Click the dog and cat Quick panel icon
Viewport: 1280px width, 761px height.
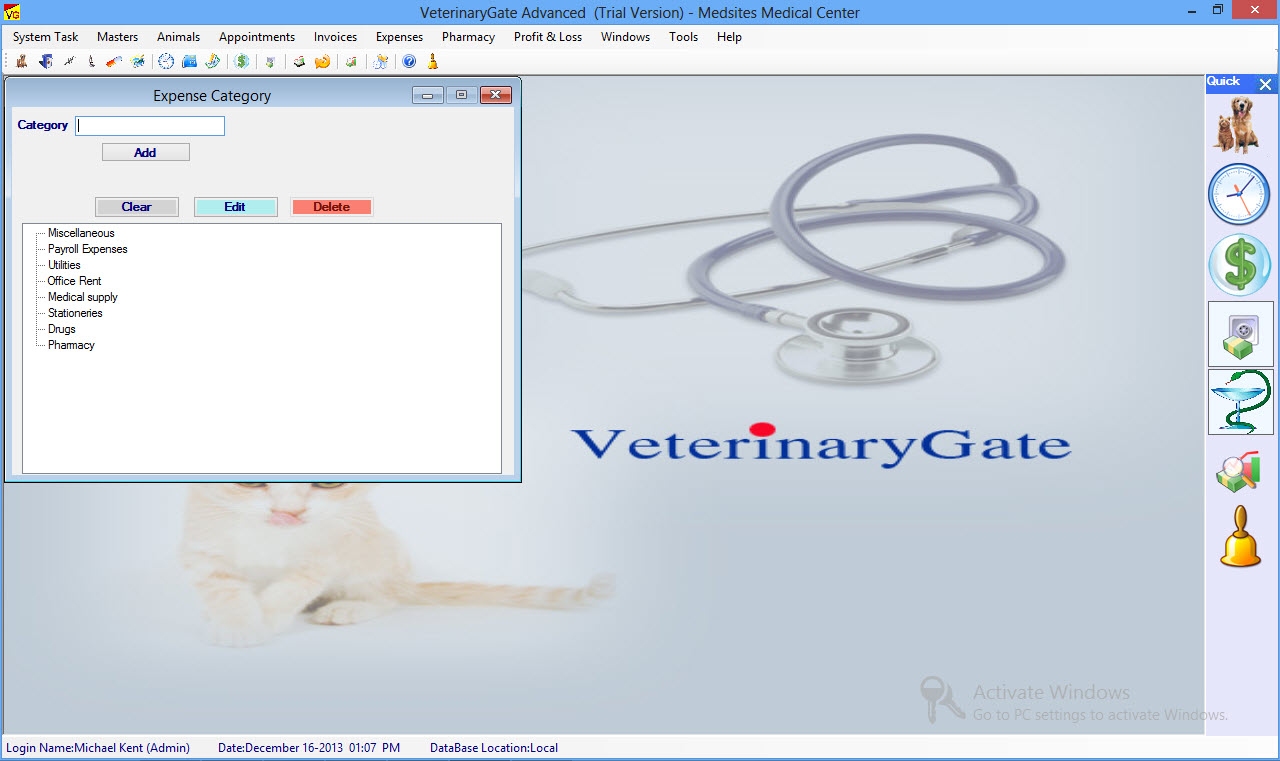[x=1240, y=125]
